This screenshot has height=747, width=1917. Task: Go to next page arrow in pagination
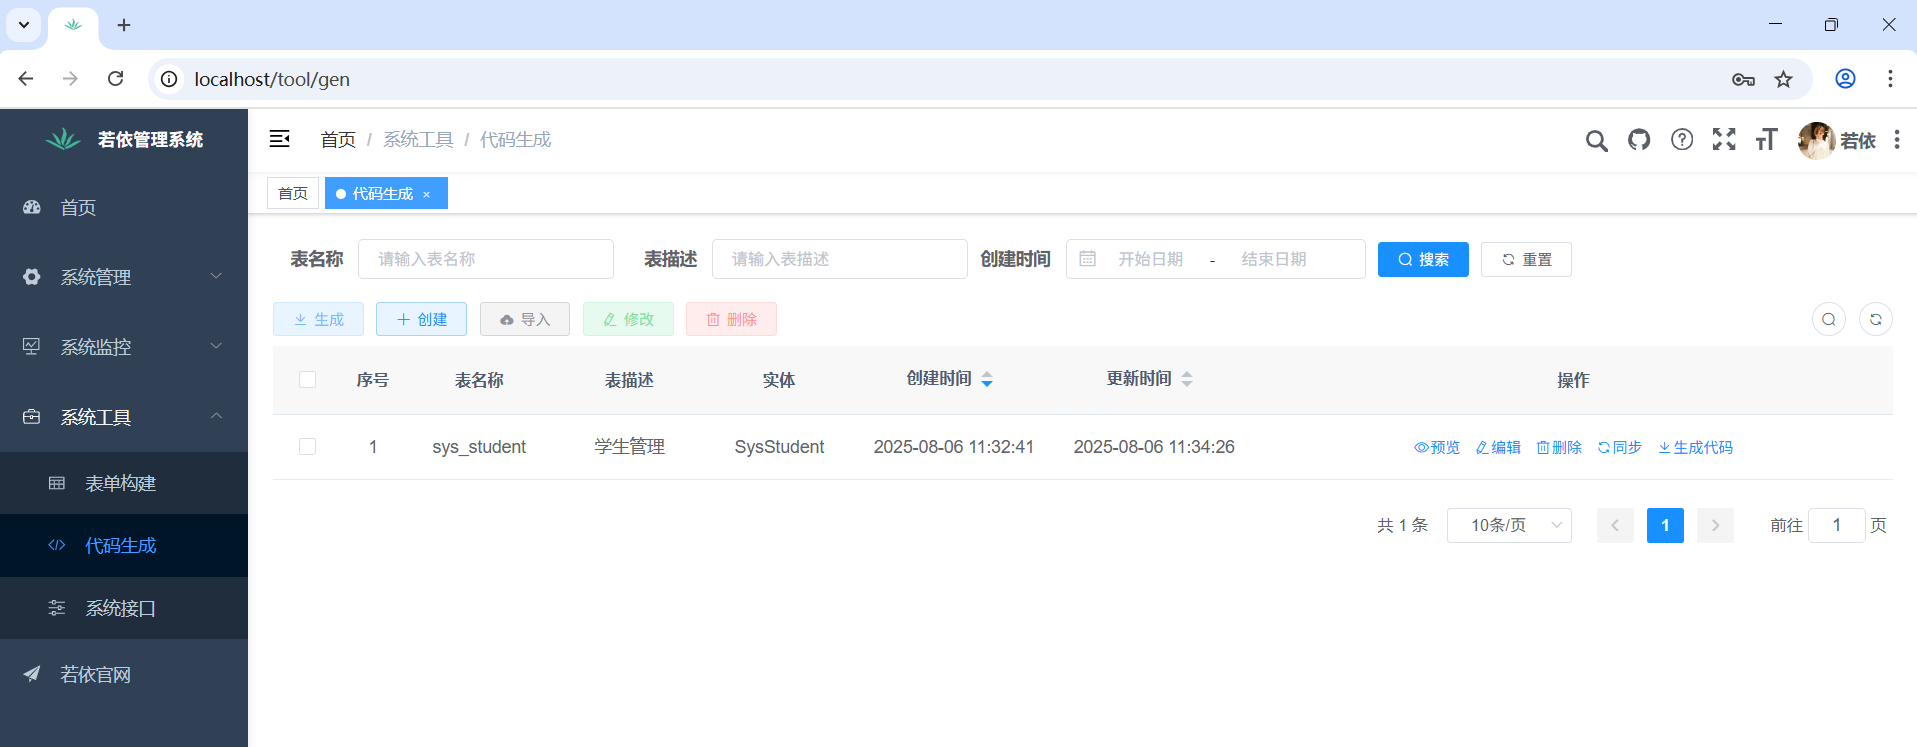tap(1715, 525)
